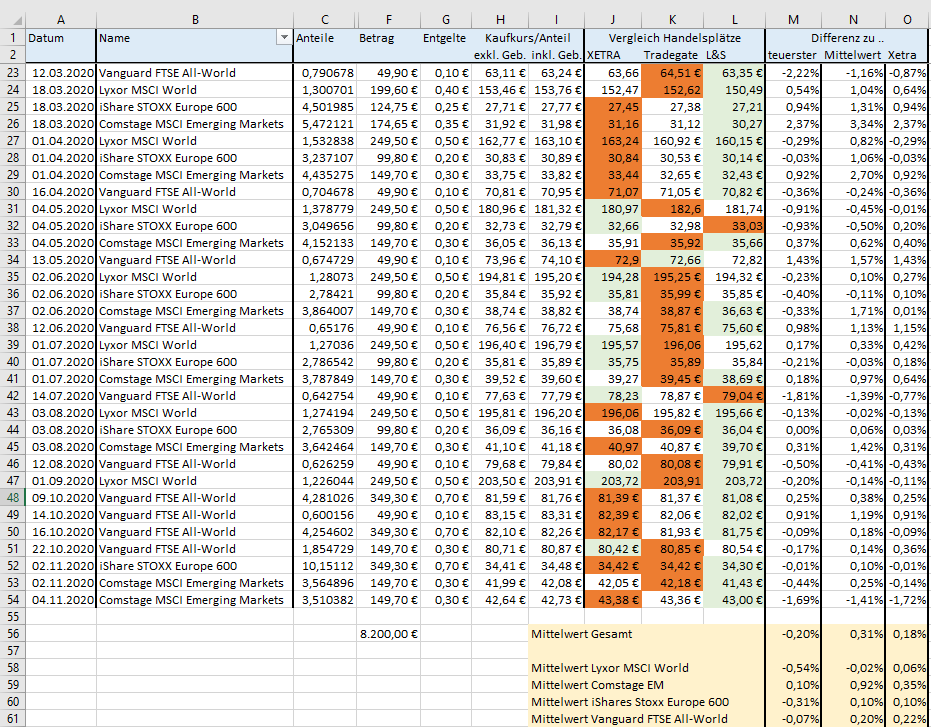Select the Anteile cell showing 10,15112
The height and width of the screenshot is (727, 931).
click(325, 566)
